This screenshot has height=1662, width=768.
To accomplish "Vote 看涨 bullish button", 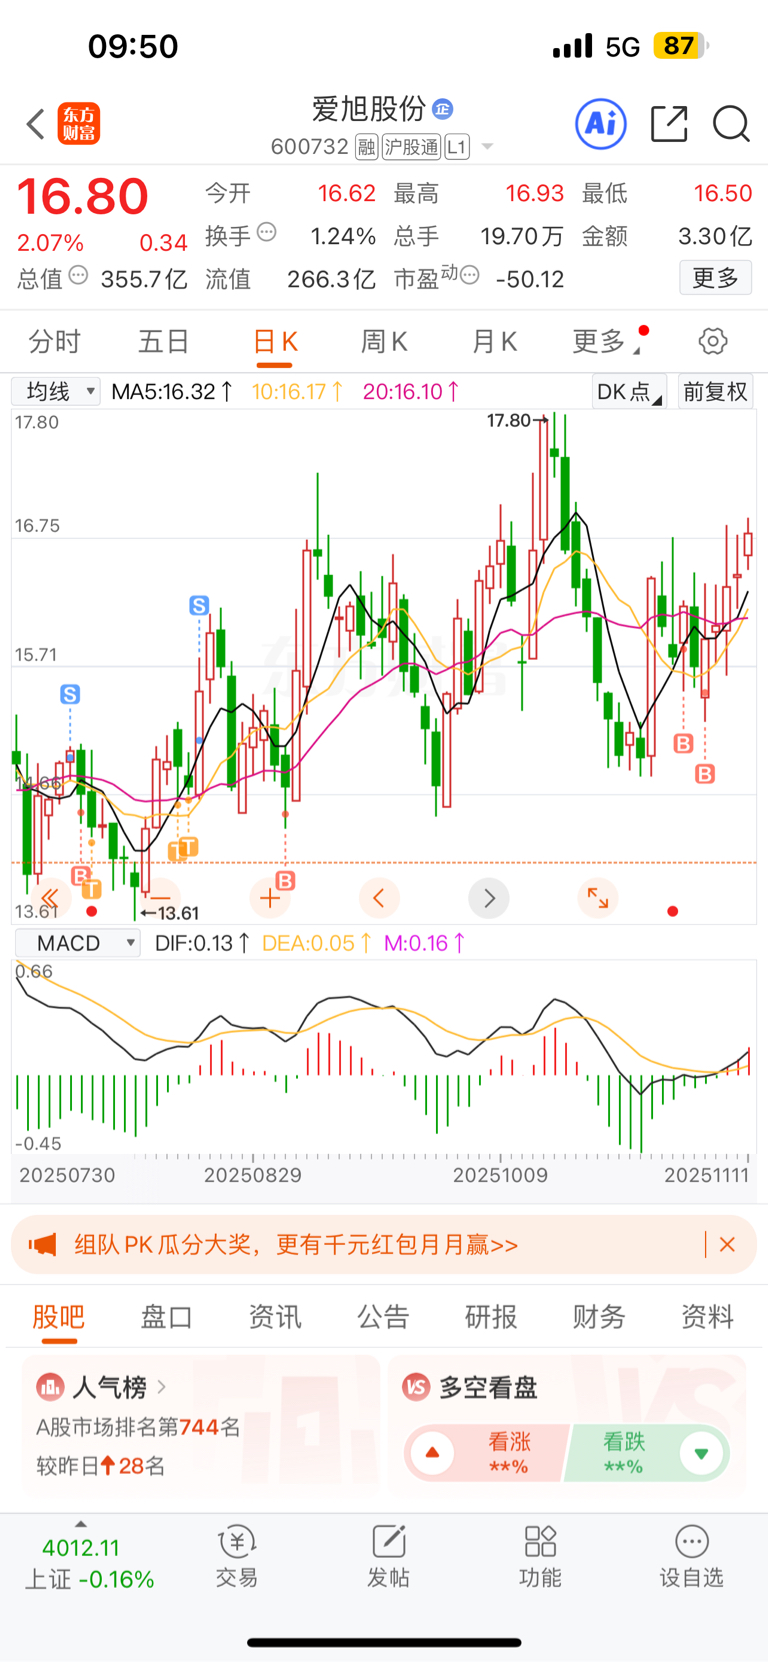I will (487, 1453).
